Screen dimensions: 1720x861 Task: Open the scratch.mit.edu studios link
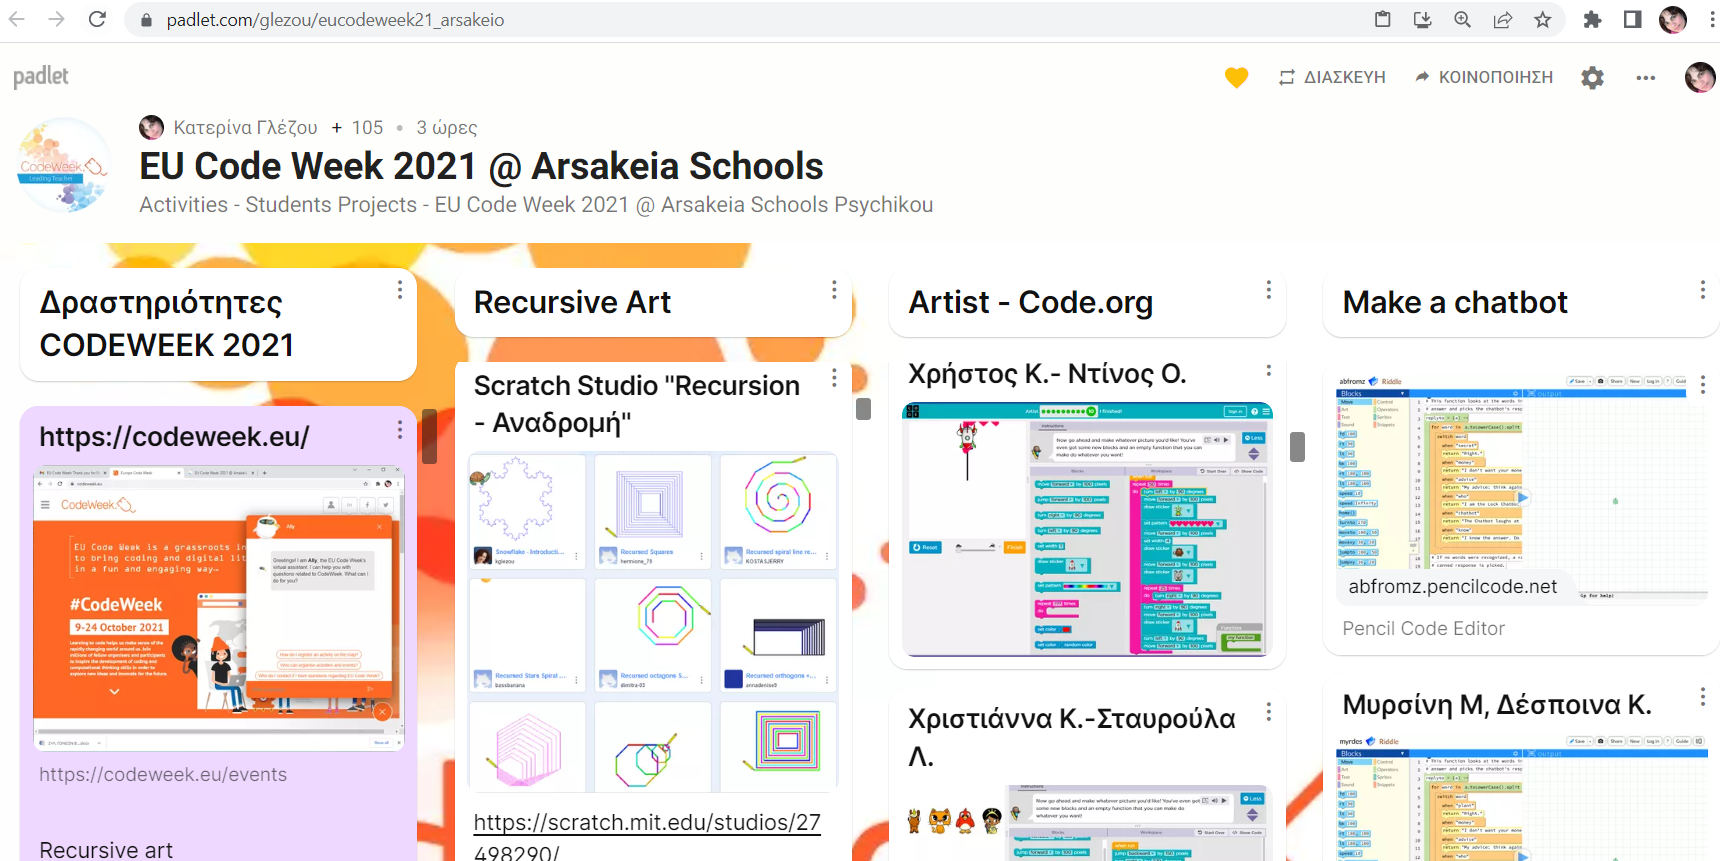point(647,837)
